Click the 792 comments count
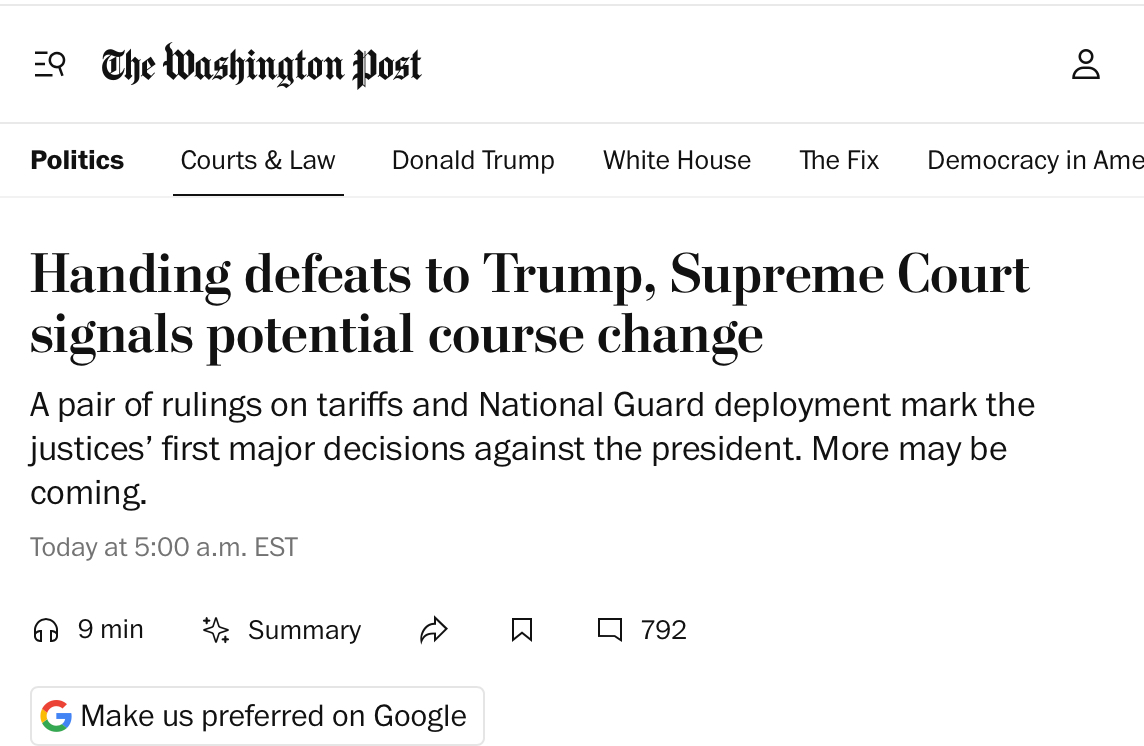 664,630
